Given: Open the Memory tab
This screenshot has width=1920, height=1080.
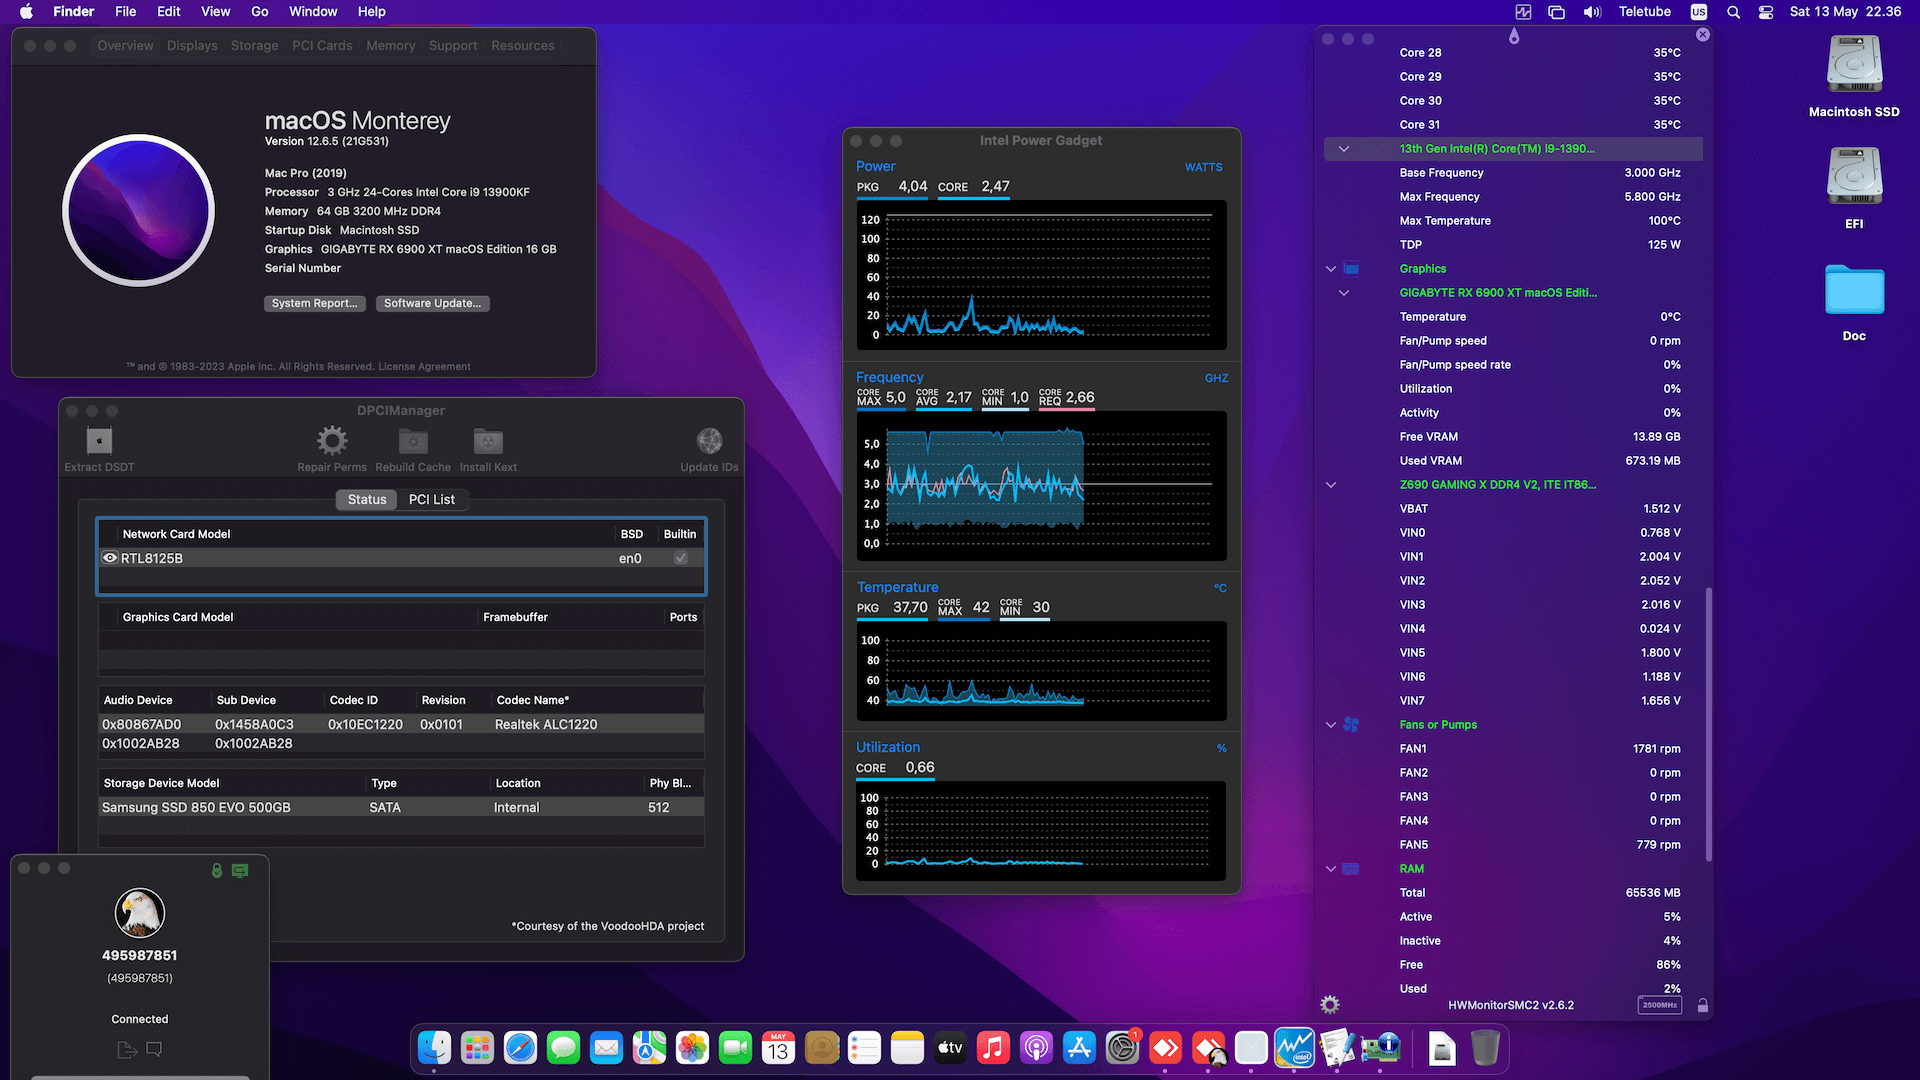Looking at the screenshot, I should [x=390, y=46].
